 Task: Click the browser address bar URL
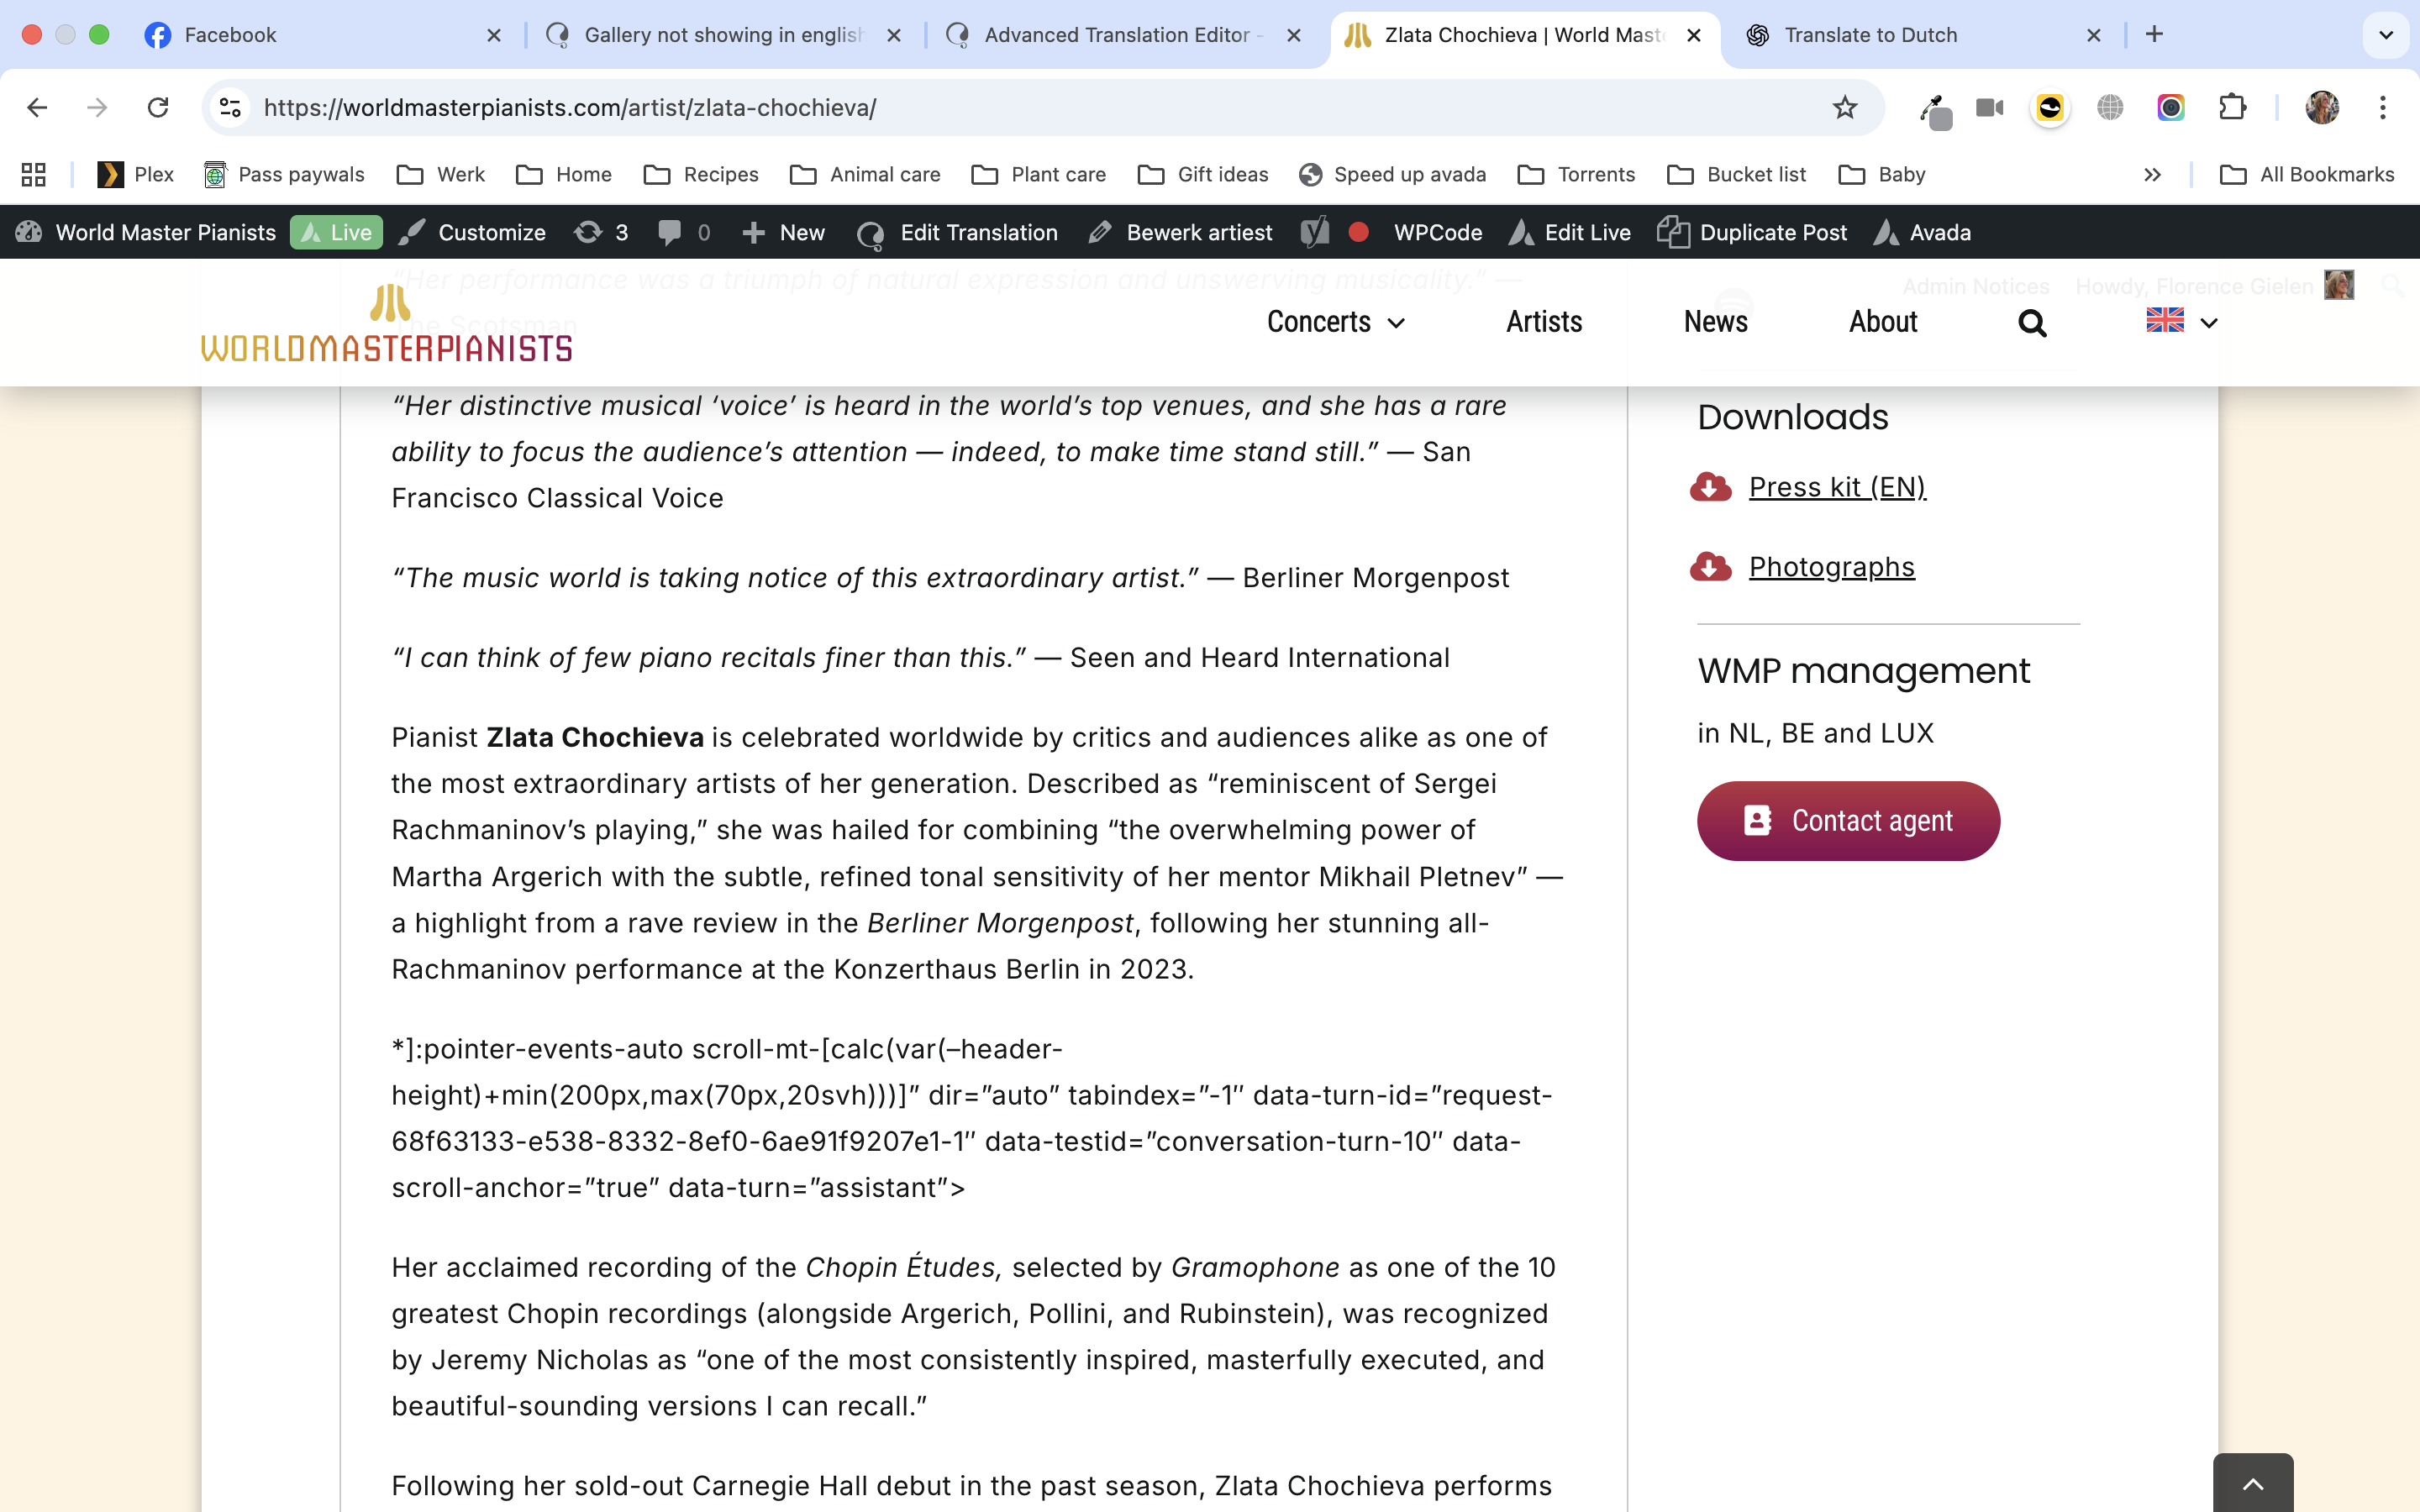570,108
